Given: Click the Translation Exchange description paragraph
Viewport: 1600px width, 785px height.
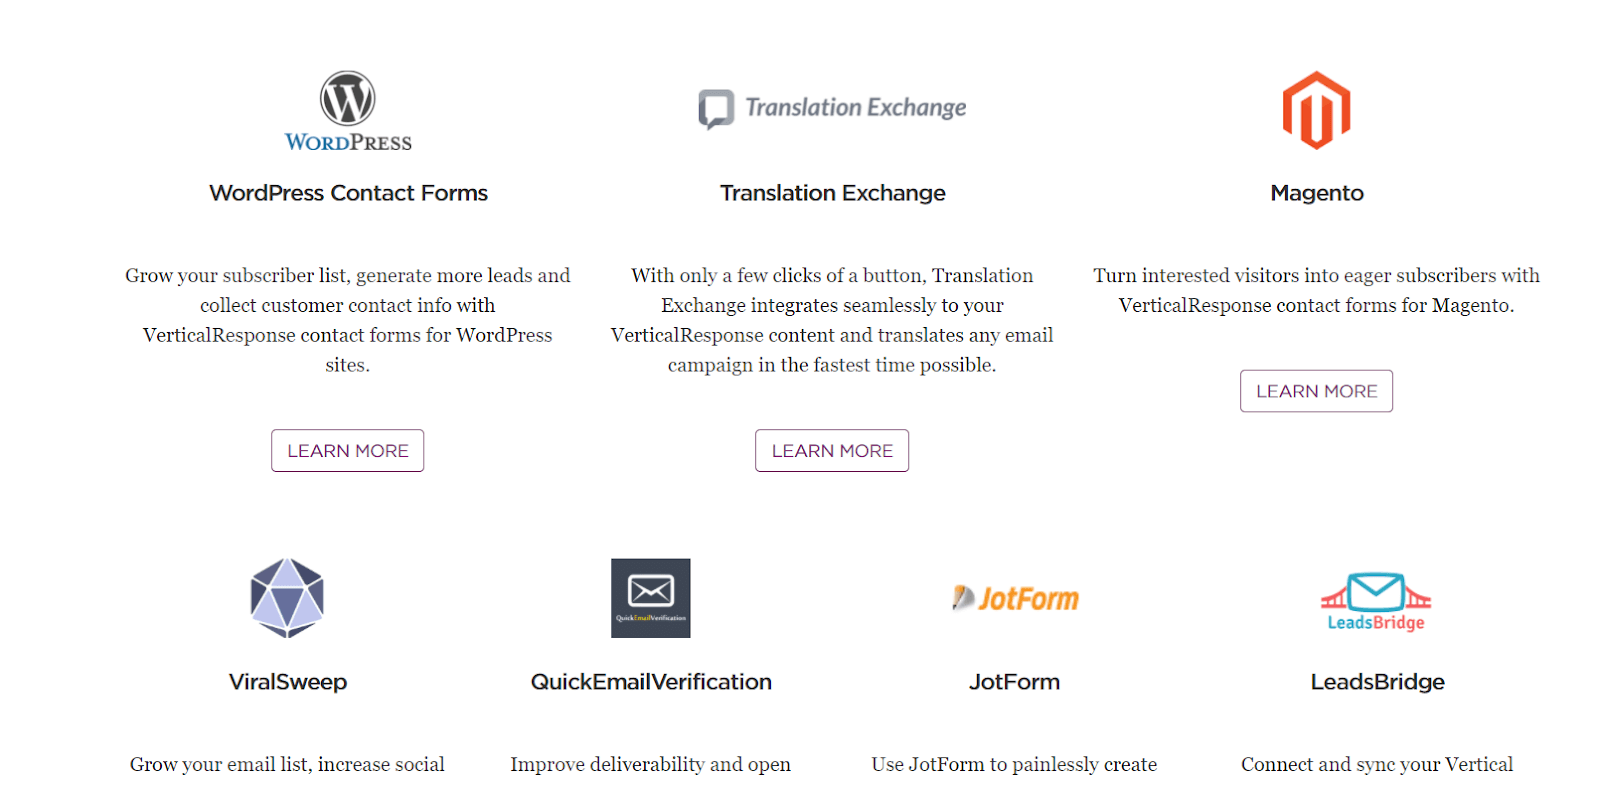Looking at the screenshot, I should 832,320.
